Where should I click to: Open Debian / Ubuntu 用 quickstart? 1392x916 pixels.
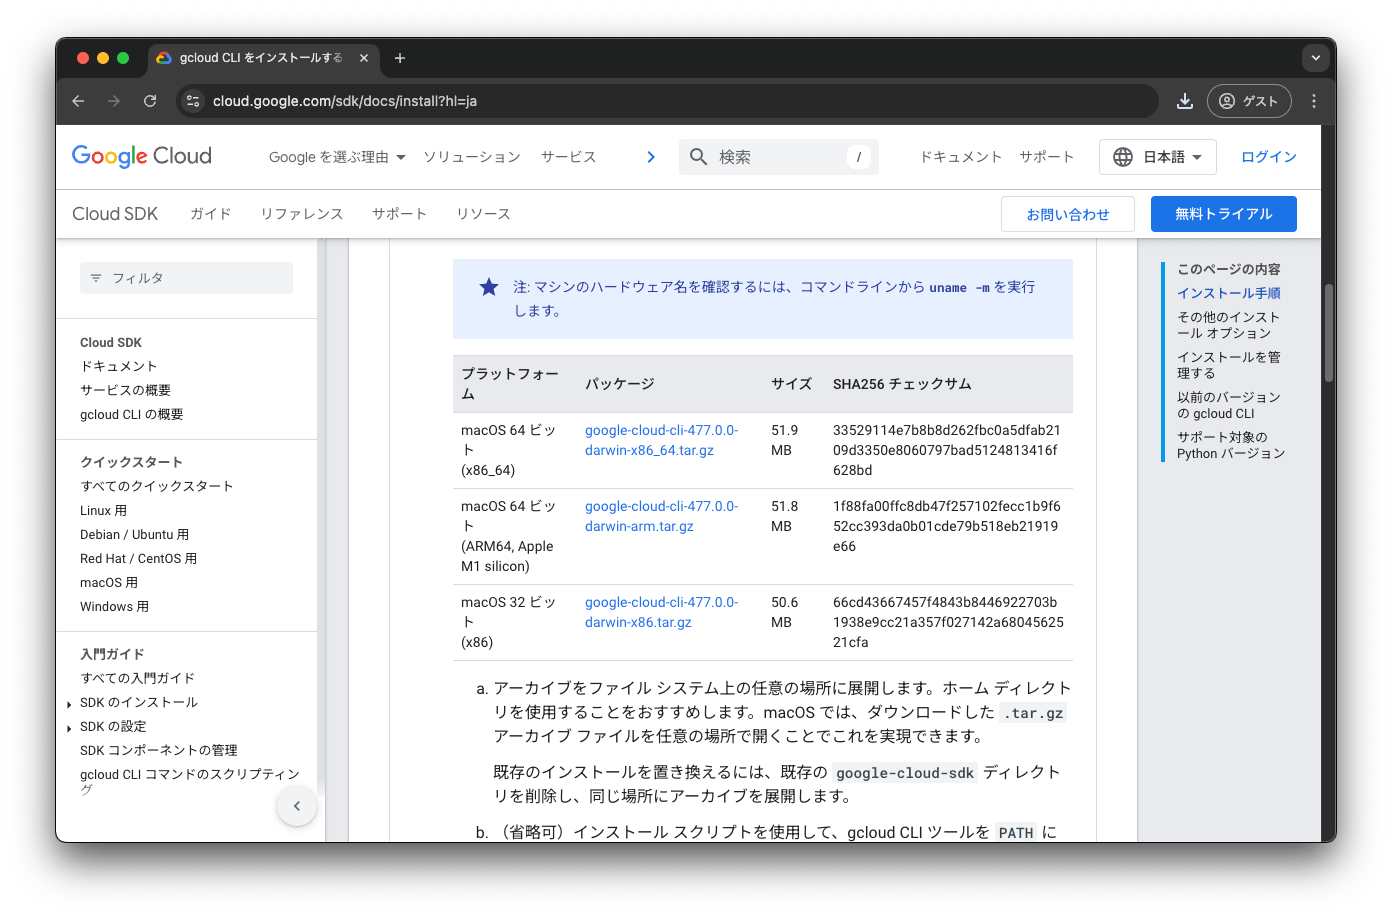click(x=135, y=534)
